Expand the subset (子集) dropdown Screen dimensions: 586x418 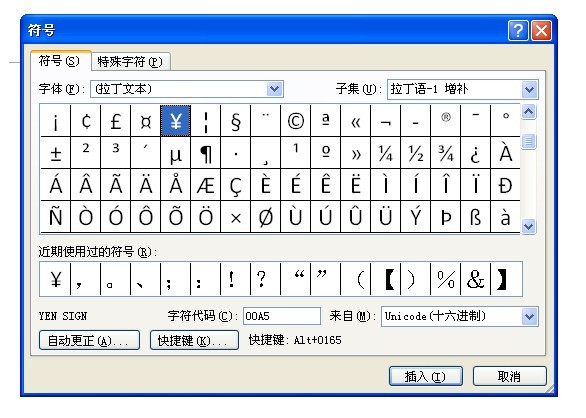click(529, 89)
